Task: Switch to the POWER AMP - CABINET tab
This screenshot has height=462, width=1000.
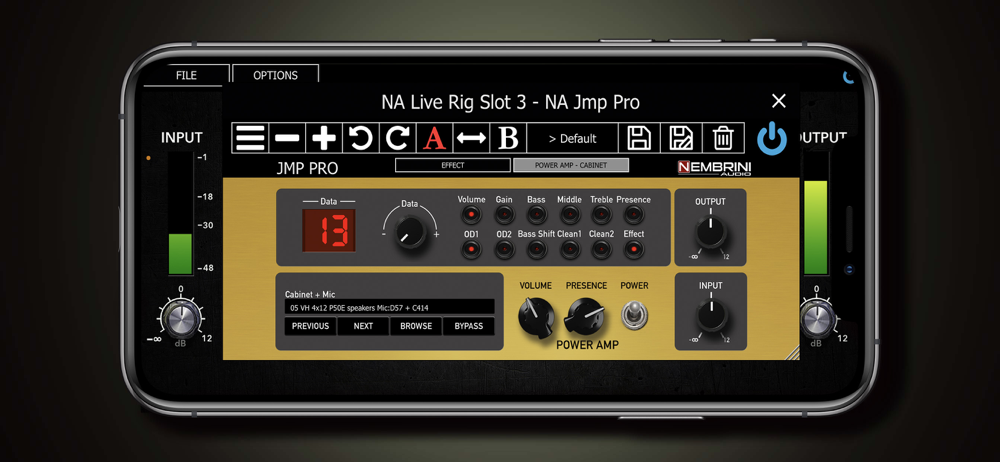Action: [x=571, y=165]
